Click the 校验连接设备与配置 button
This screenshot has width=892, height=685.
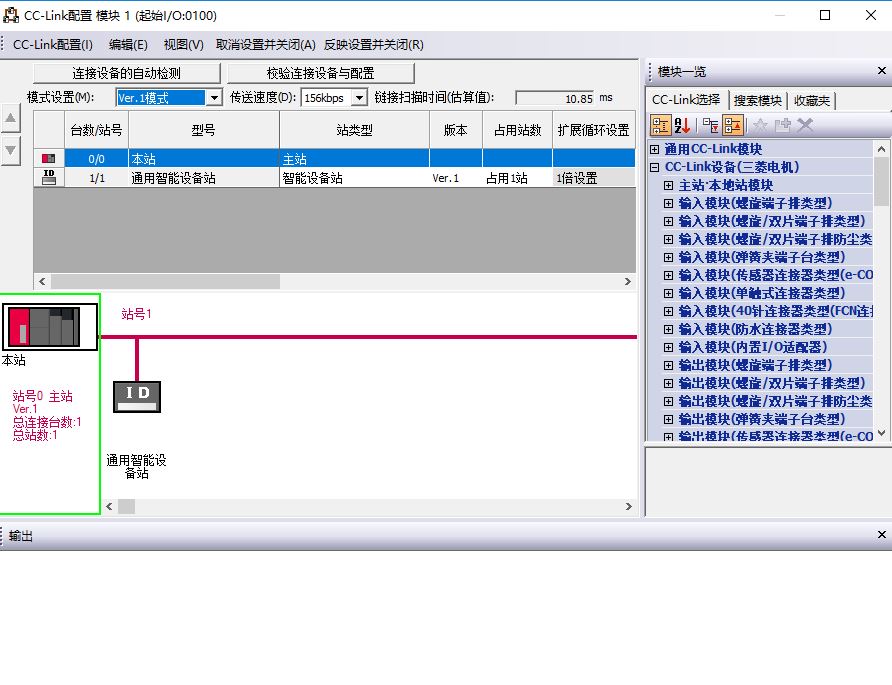pos(320,73)
